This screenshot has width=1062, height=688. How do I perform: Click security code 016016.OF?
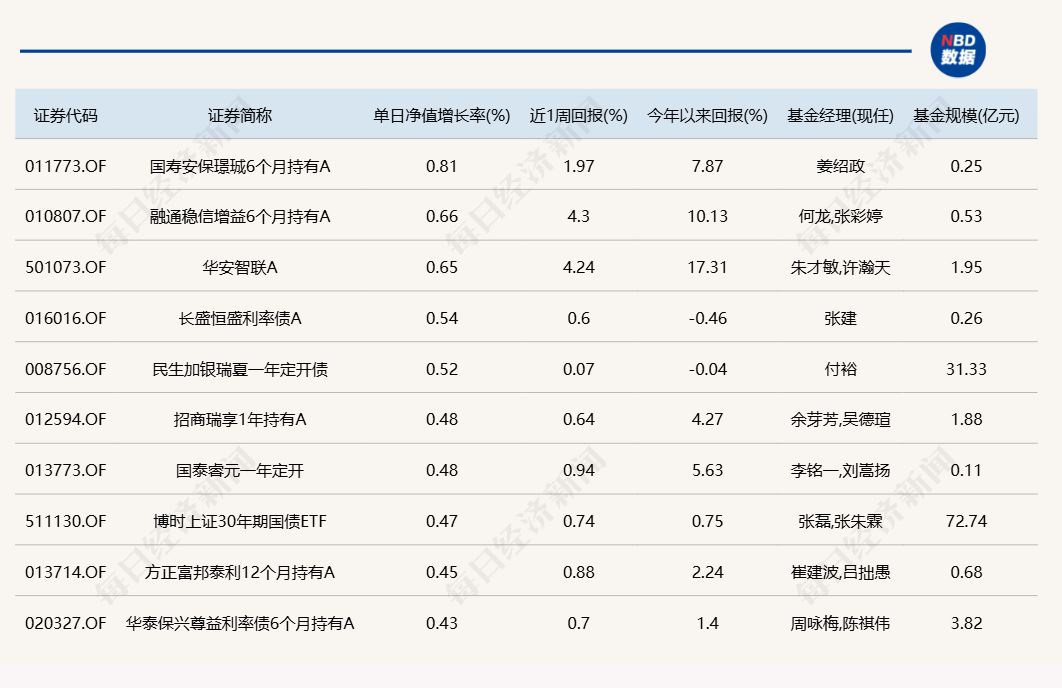66,318
